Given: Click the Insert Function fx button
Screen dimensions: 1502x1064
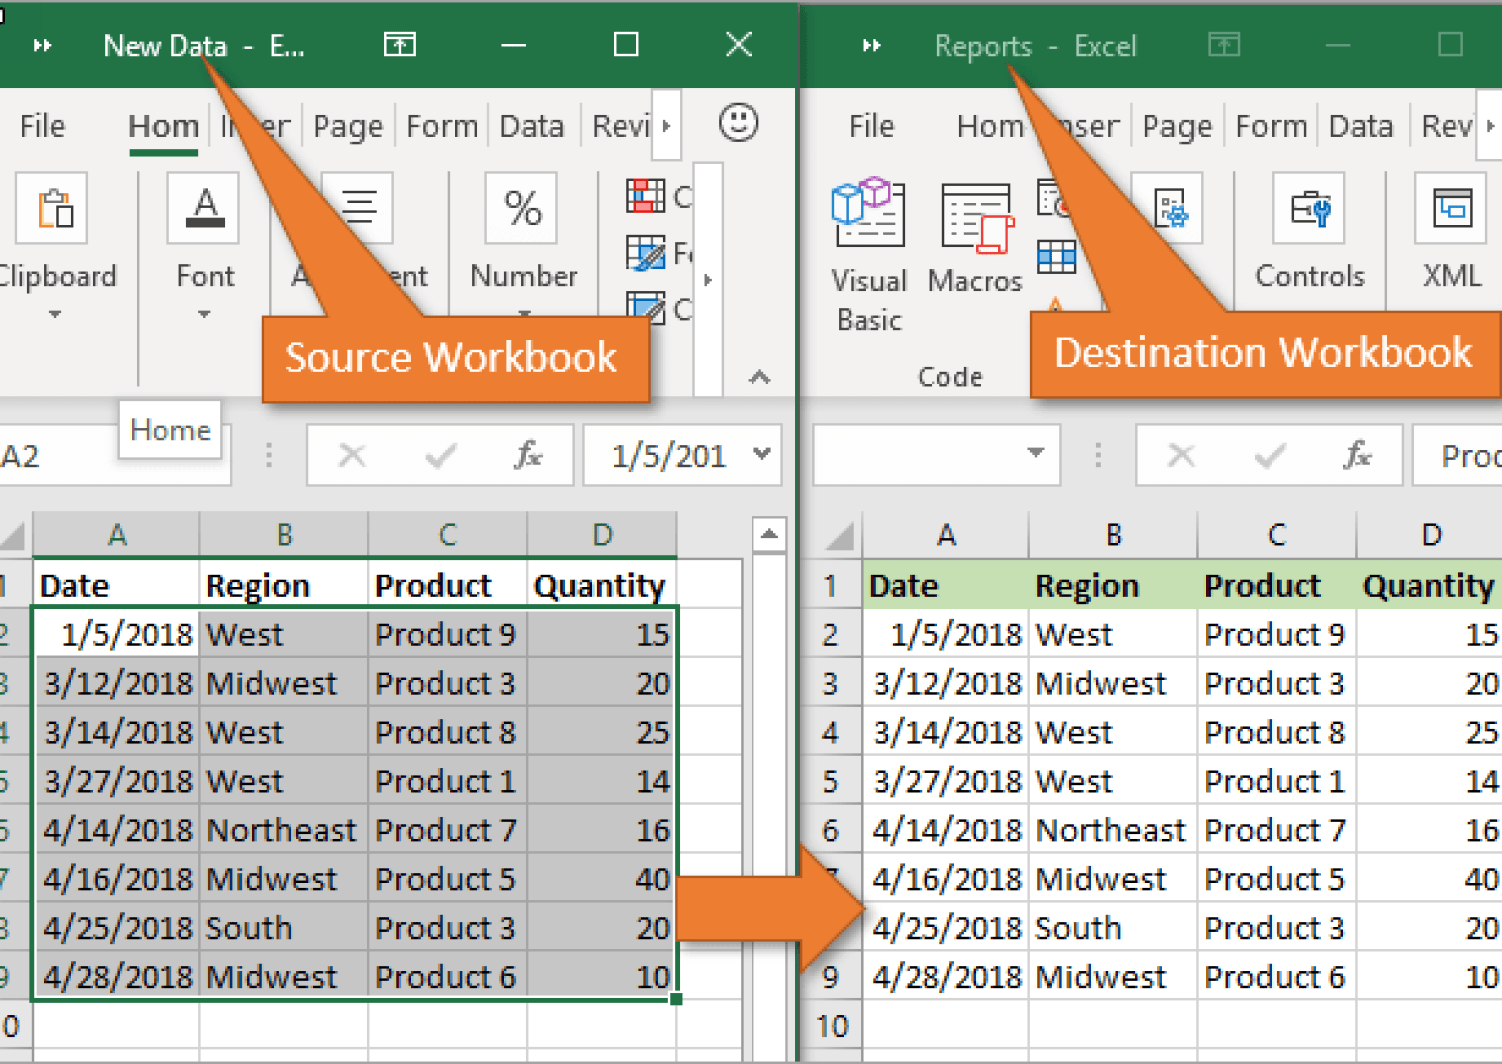Looking at the screenshot, I should pos(530,455).
